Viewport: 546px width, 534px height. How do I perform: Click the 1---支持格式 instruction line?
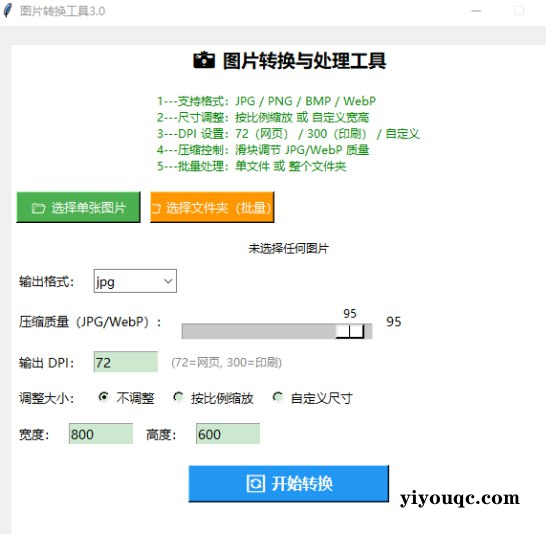point(266,101)
